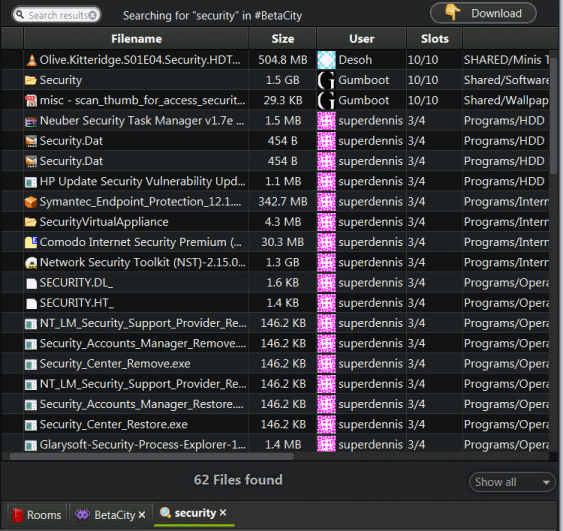Click the VLC cone icon beside Olive.Kitteridge file
The height and width of the screenshot is (531, 563).
31,60
